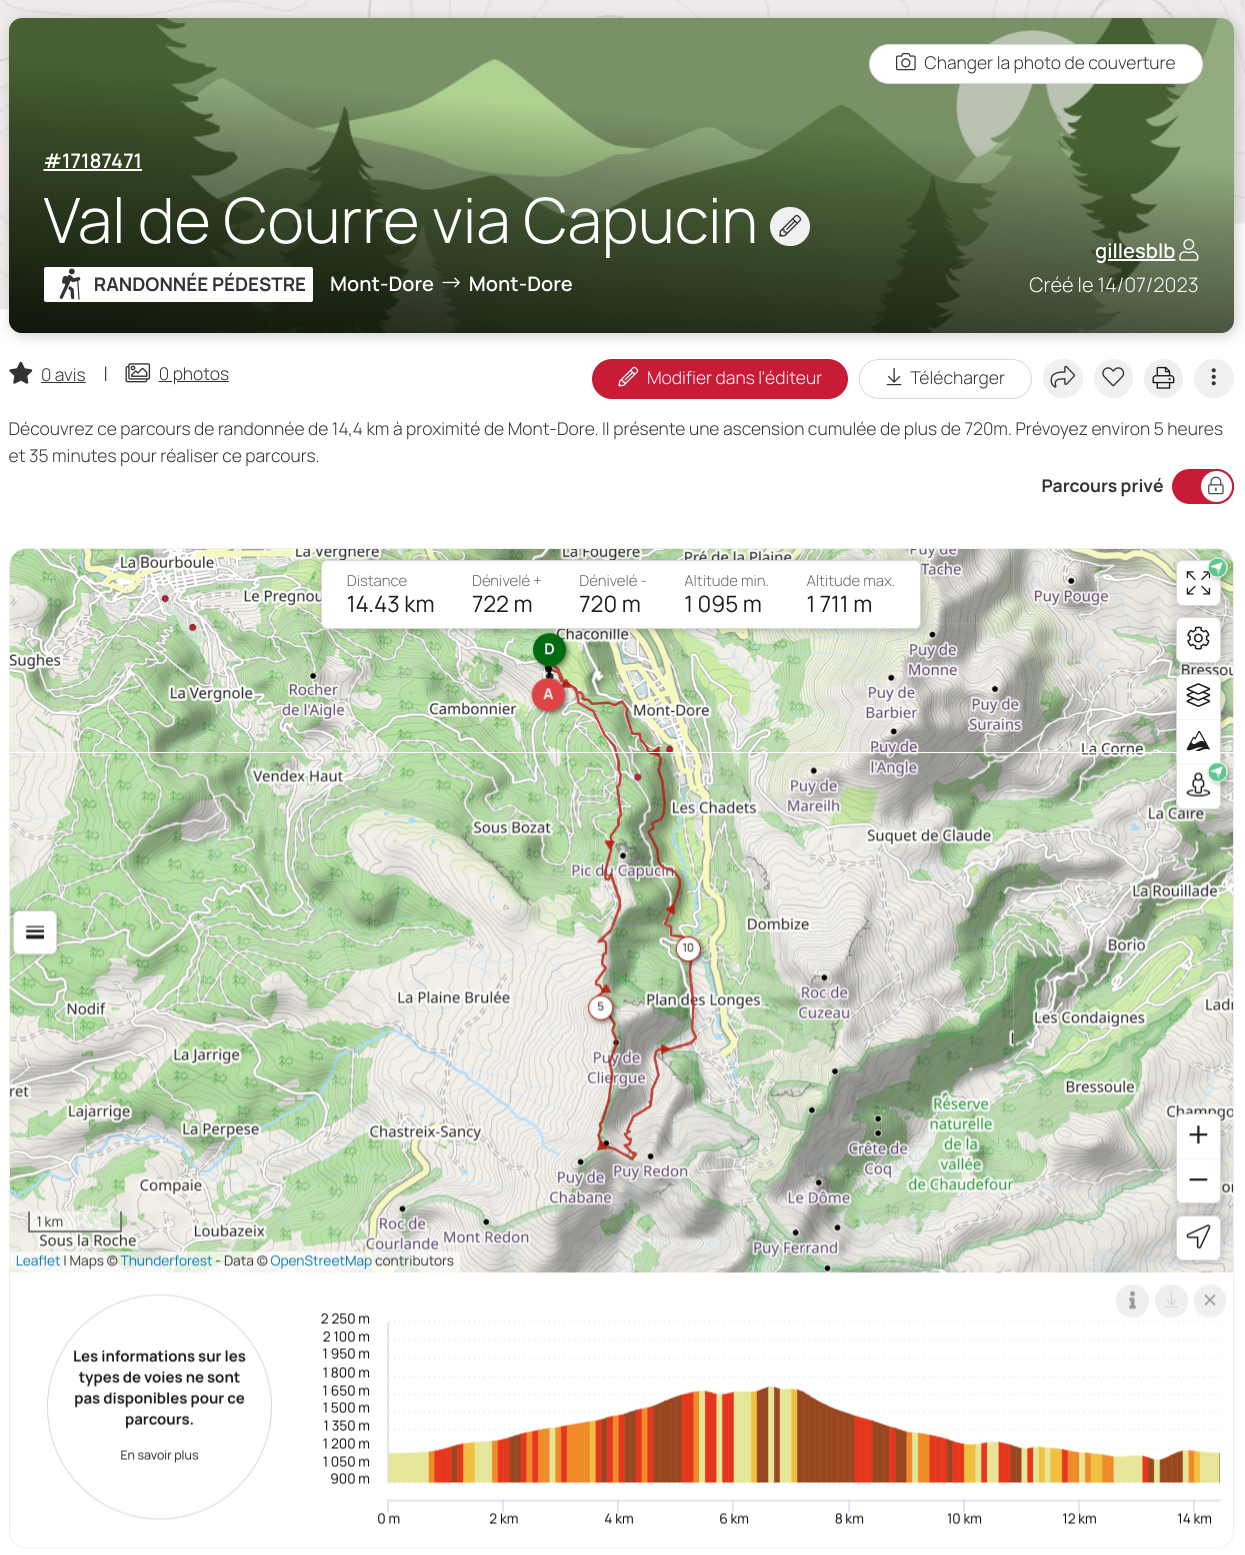Screen dimensions: 1245x1555
Task: Open map layers selector
Action: pos(1198,694)
